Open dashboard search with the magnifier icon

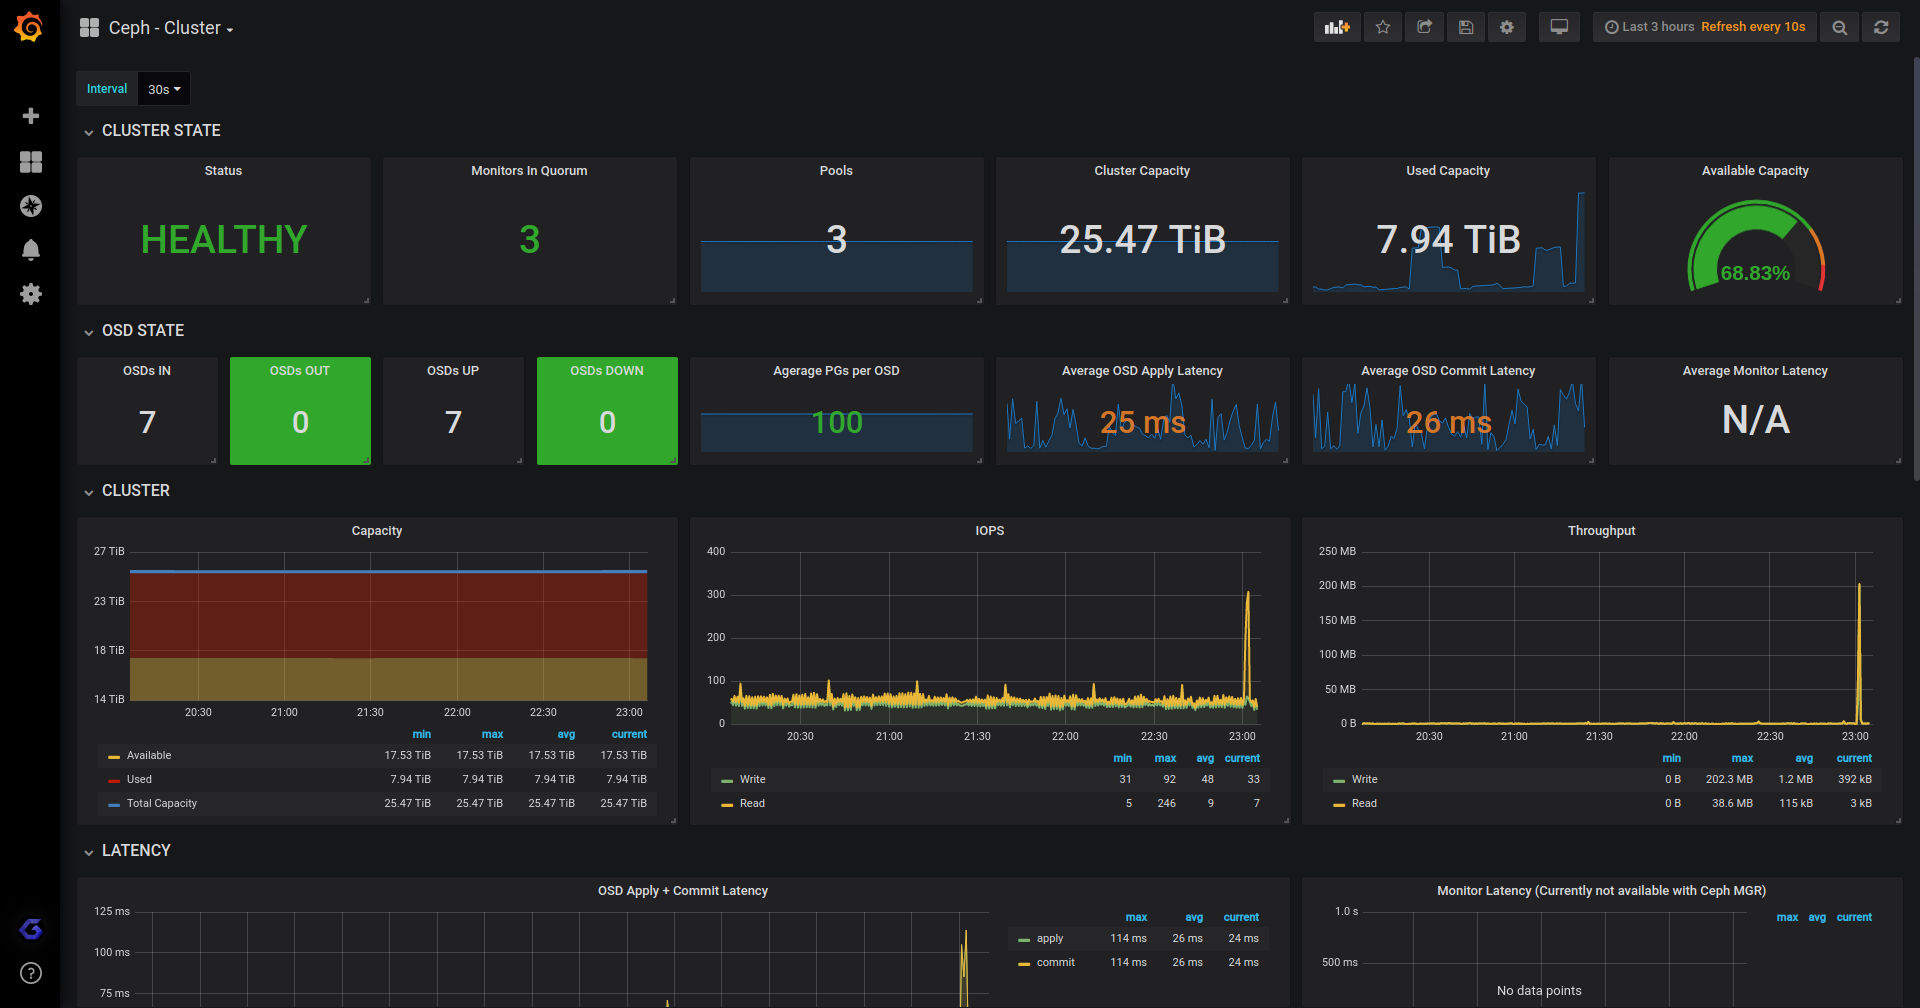pos(1839,27)
